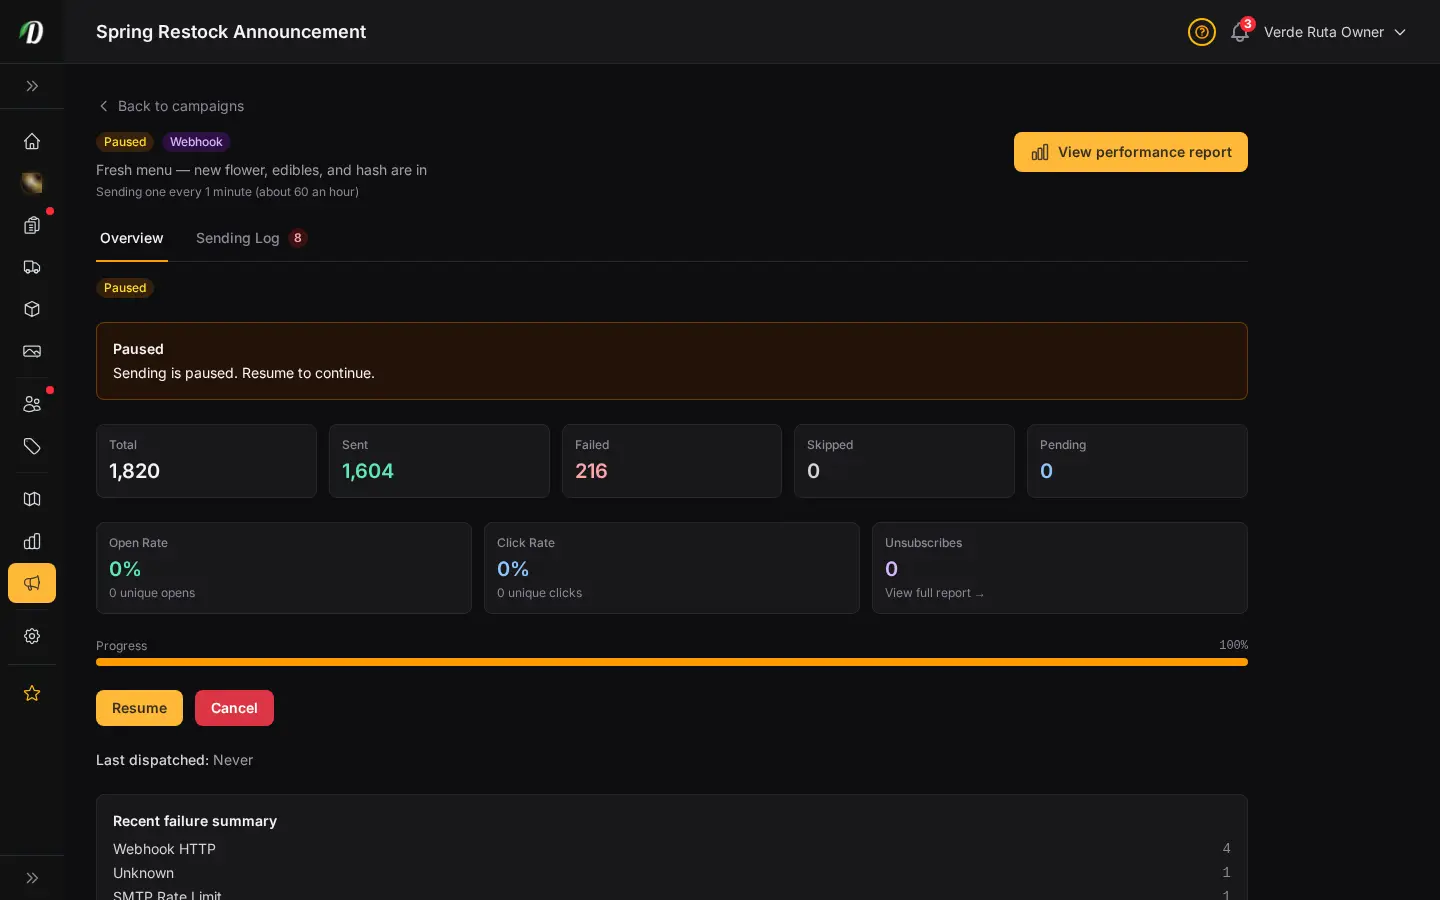This screenshot has height=900, width=1440.
Task: Expand the sidebar with the top double-chevron
Action: point(32,86)
